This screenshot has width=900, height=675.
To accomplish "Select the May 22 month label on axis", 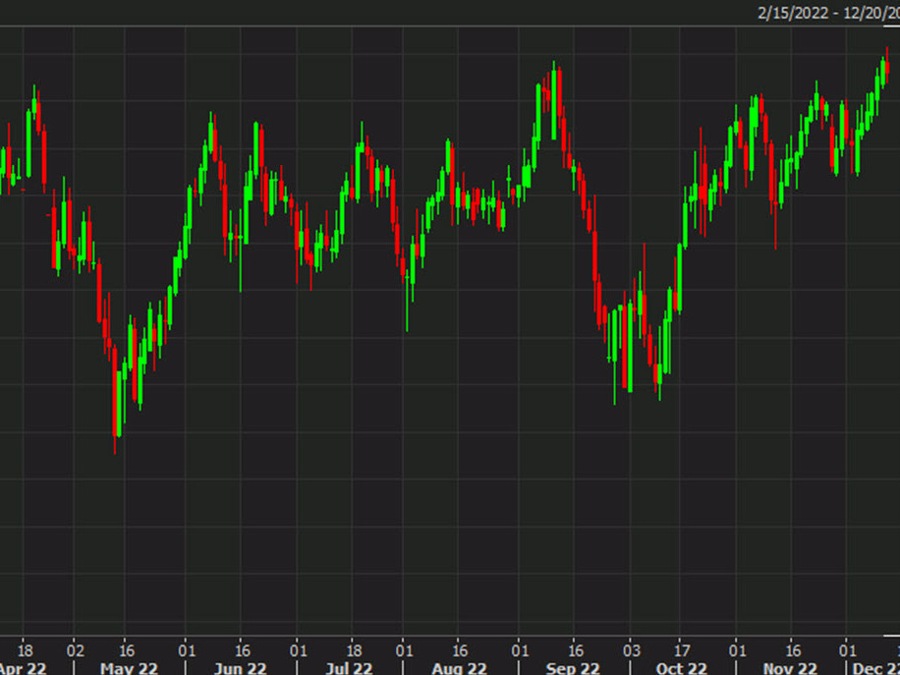I will pos(130,667).
